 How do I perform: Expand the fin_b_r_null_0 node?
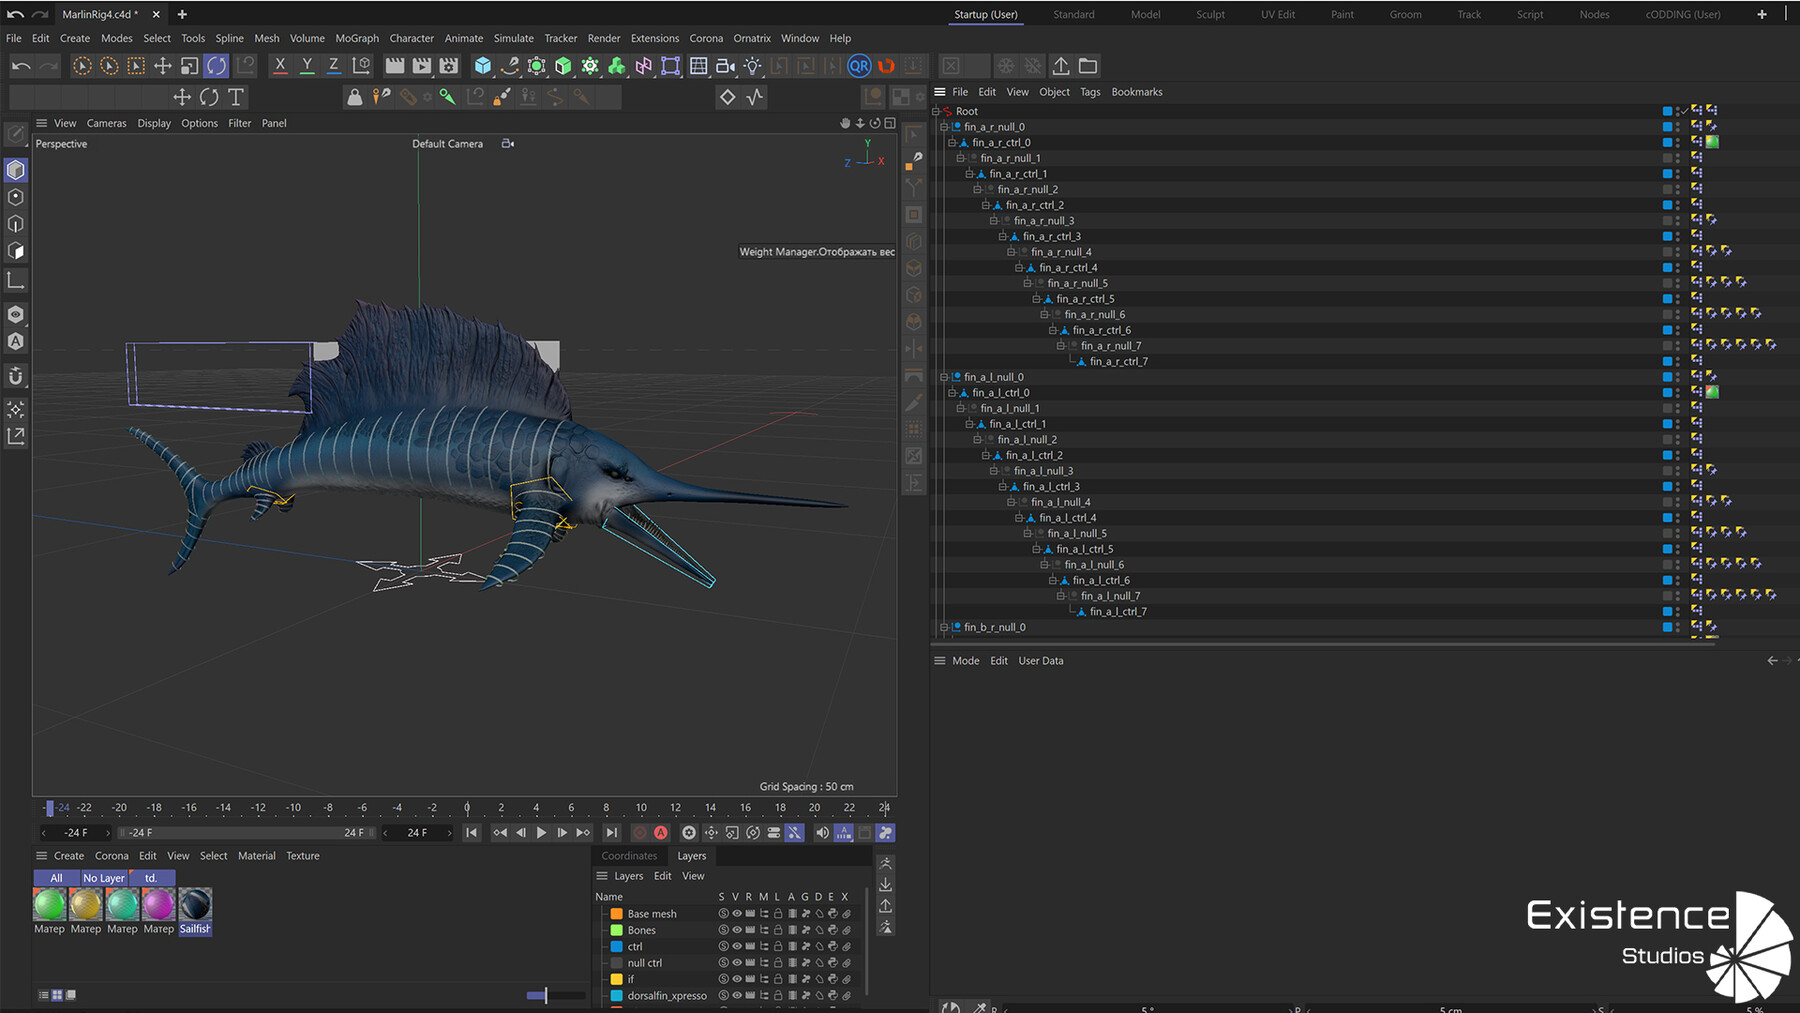pyautogui.click(x=943, y=627)
